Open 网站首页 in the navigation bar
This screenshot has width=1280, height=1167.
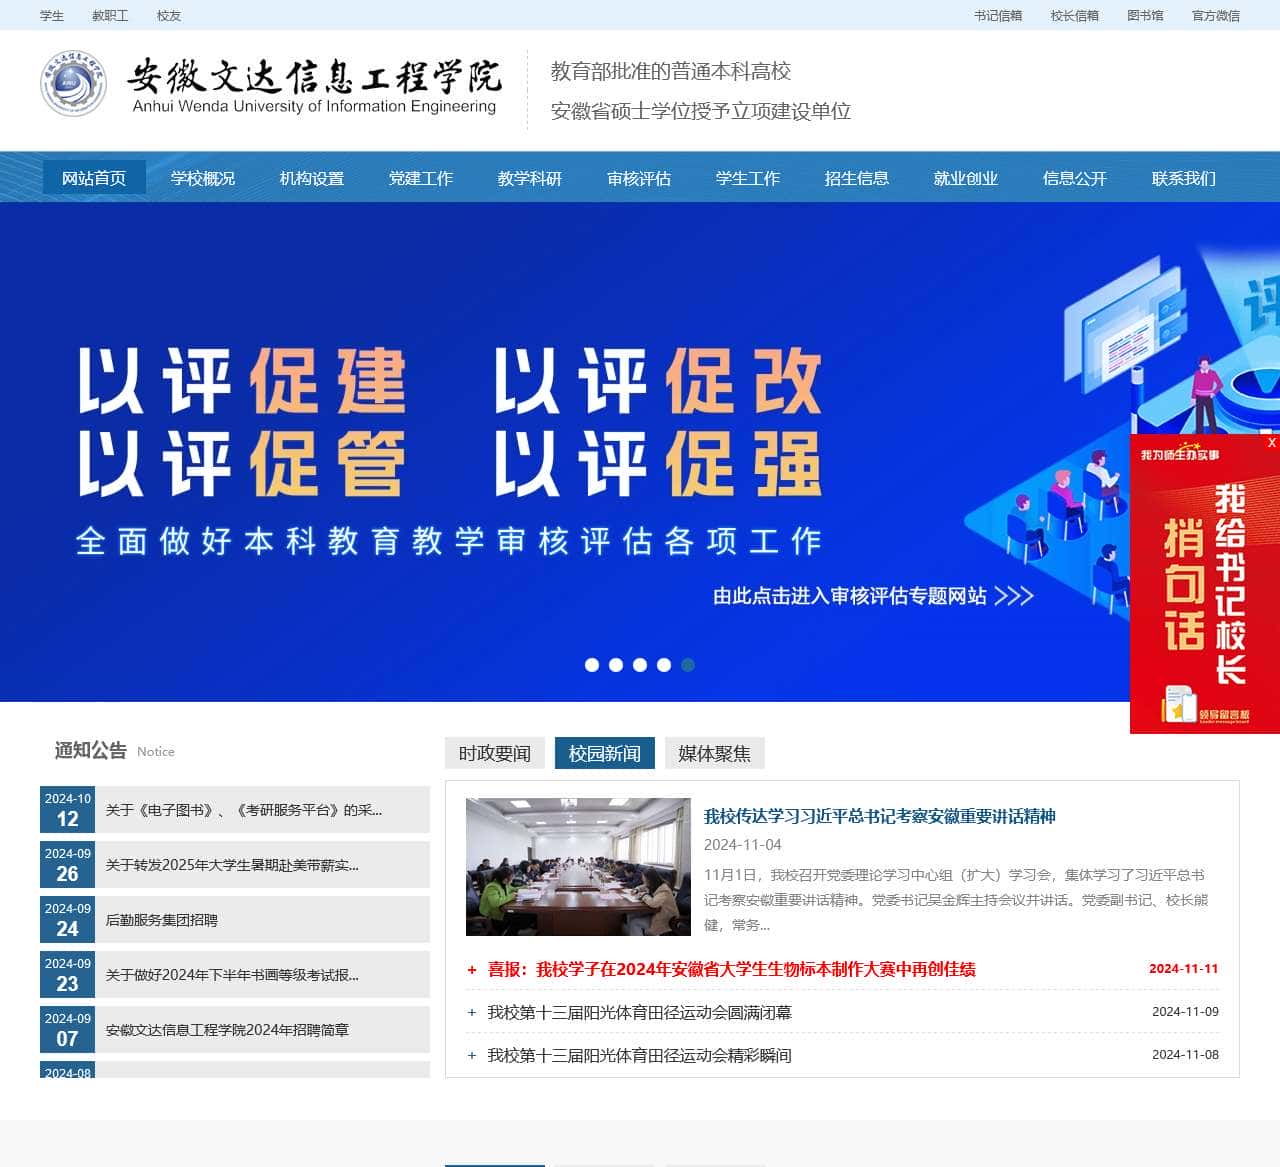point(94,178)
